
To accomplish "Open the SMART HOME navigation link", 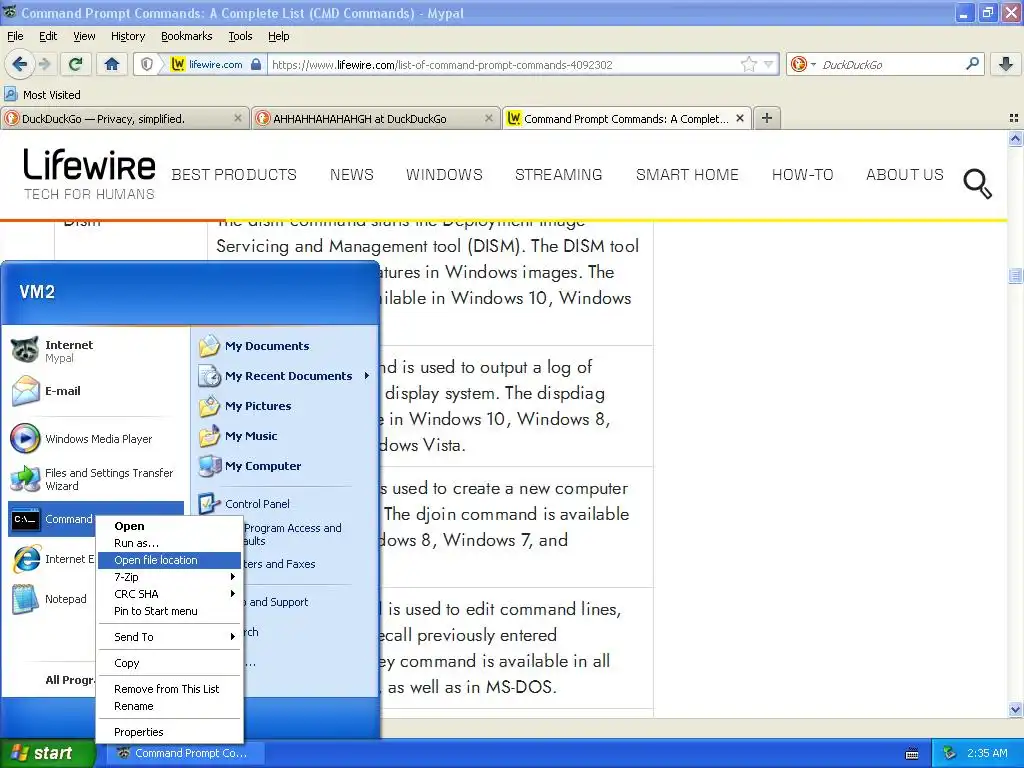I will 687,174.
